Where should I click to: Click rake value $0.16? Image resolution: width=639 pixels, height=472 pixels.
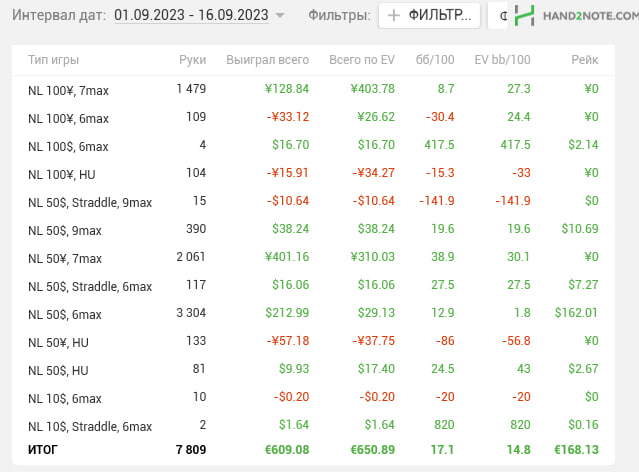[x=584, y=425]
